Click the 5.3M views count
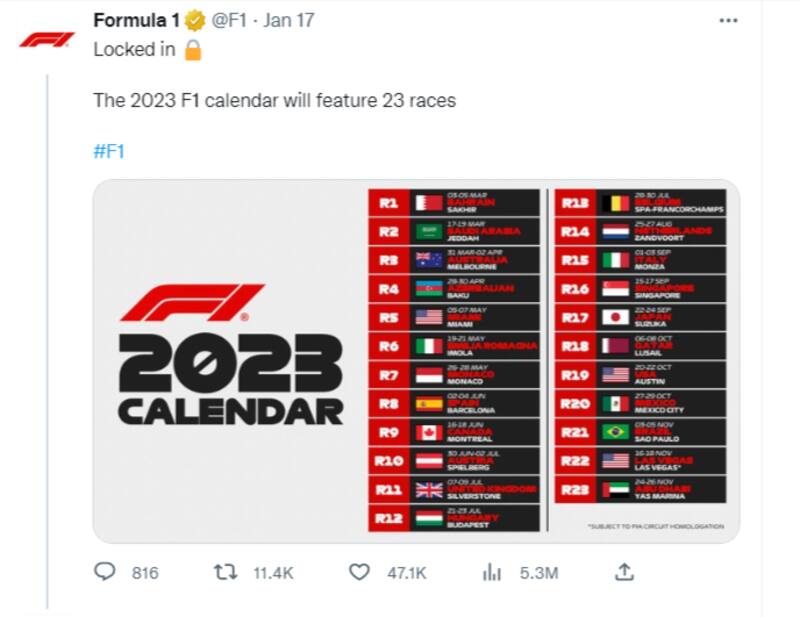The height and width of the screenshot is (617, 800). 538,573
